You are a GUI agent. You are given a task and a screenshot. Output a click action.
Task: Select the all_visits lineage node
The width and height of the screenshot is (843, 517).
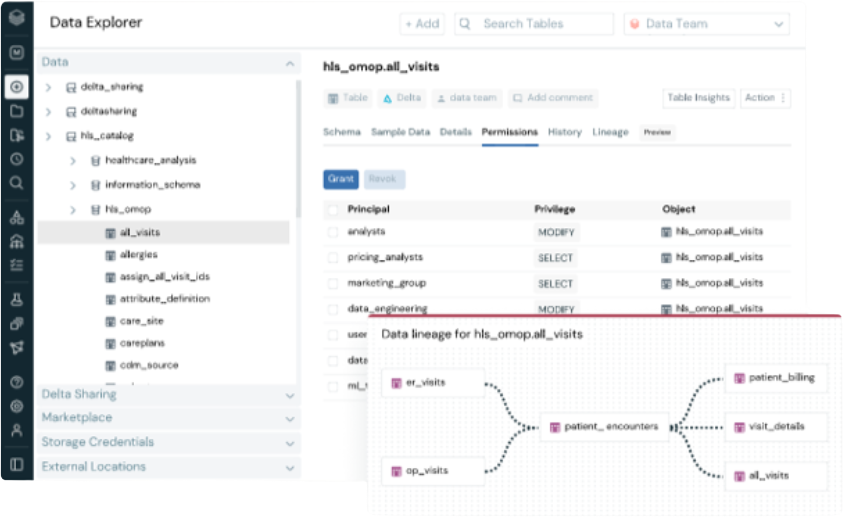(776, 476)
